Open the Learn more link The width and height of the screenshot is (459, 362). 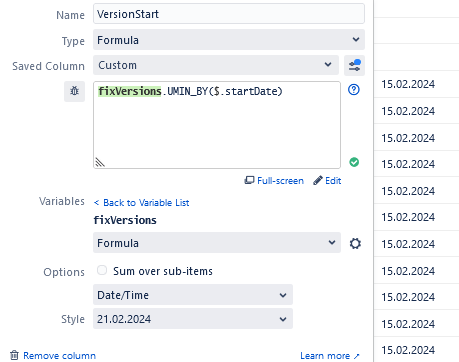click(330, 356)
